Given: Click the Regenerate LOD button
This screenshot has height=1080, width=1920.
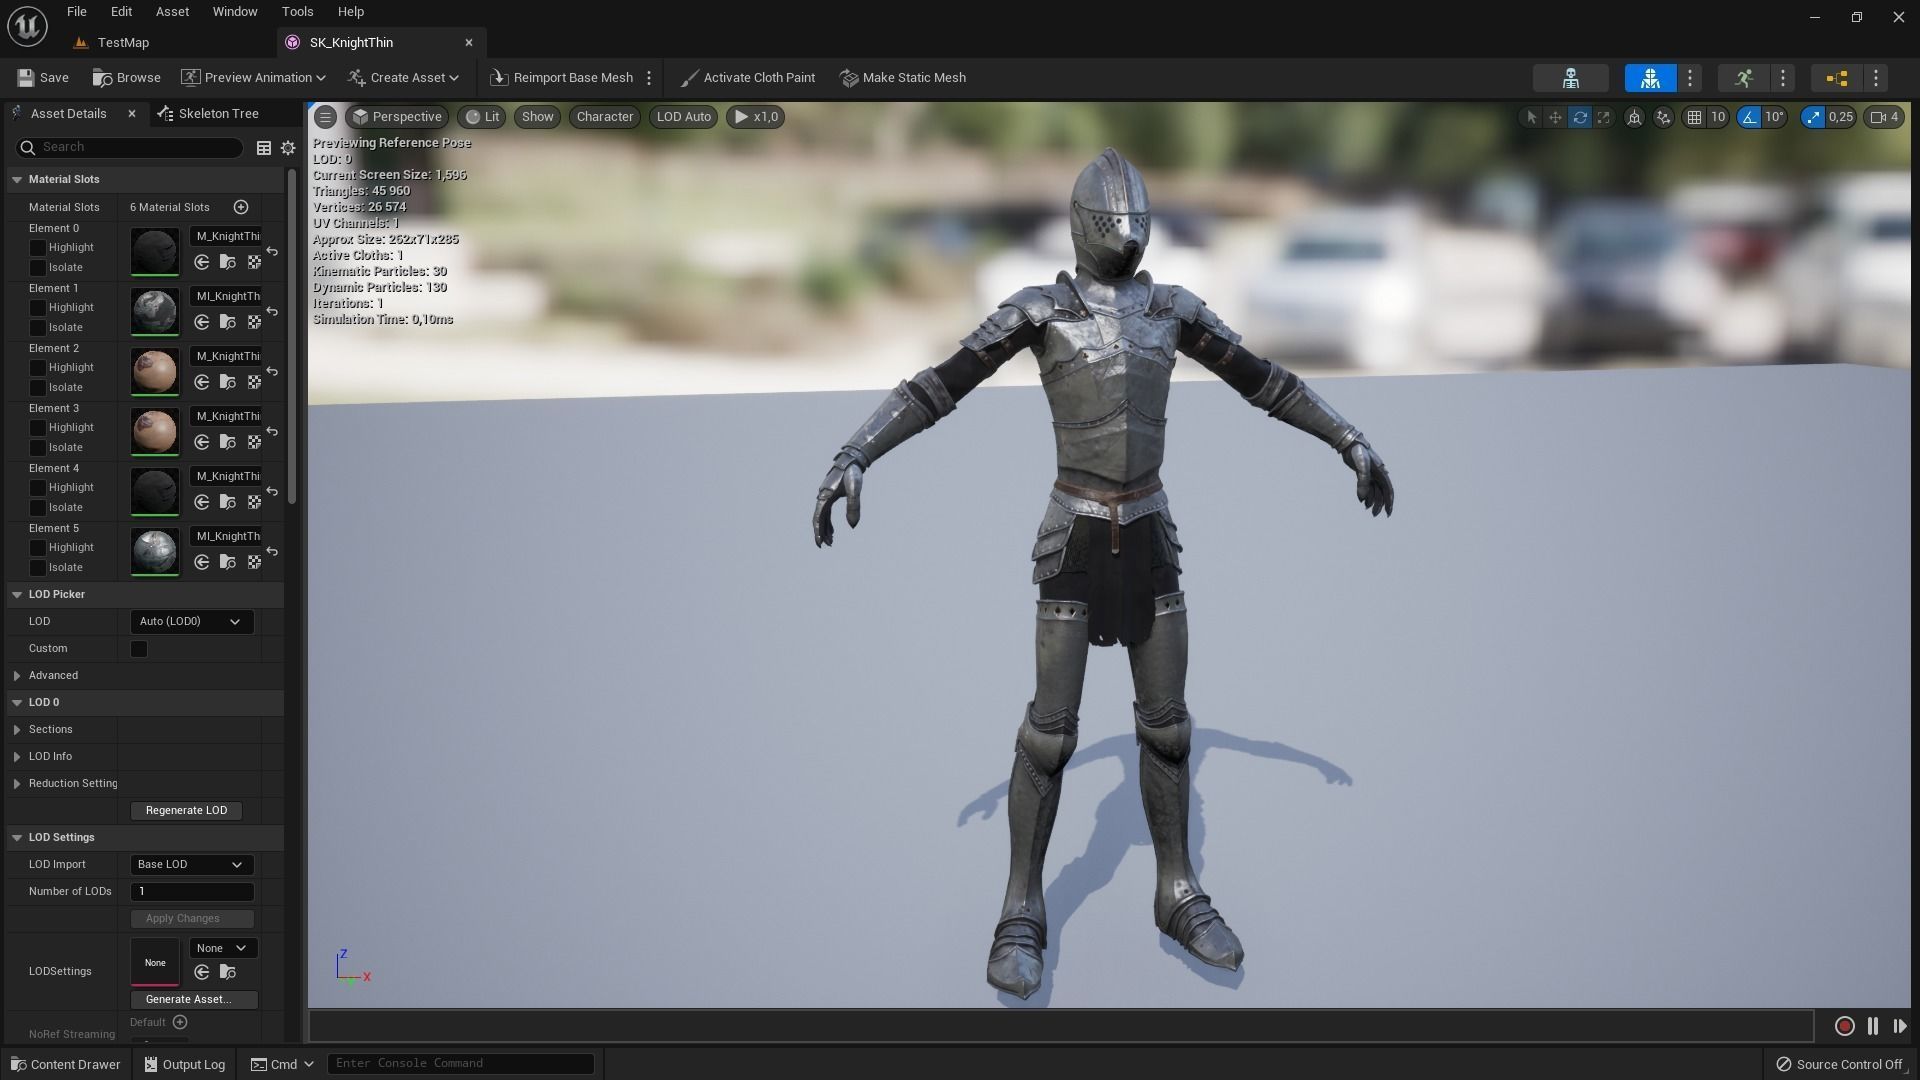Looking at the screenshot, I should (186, 811).
